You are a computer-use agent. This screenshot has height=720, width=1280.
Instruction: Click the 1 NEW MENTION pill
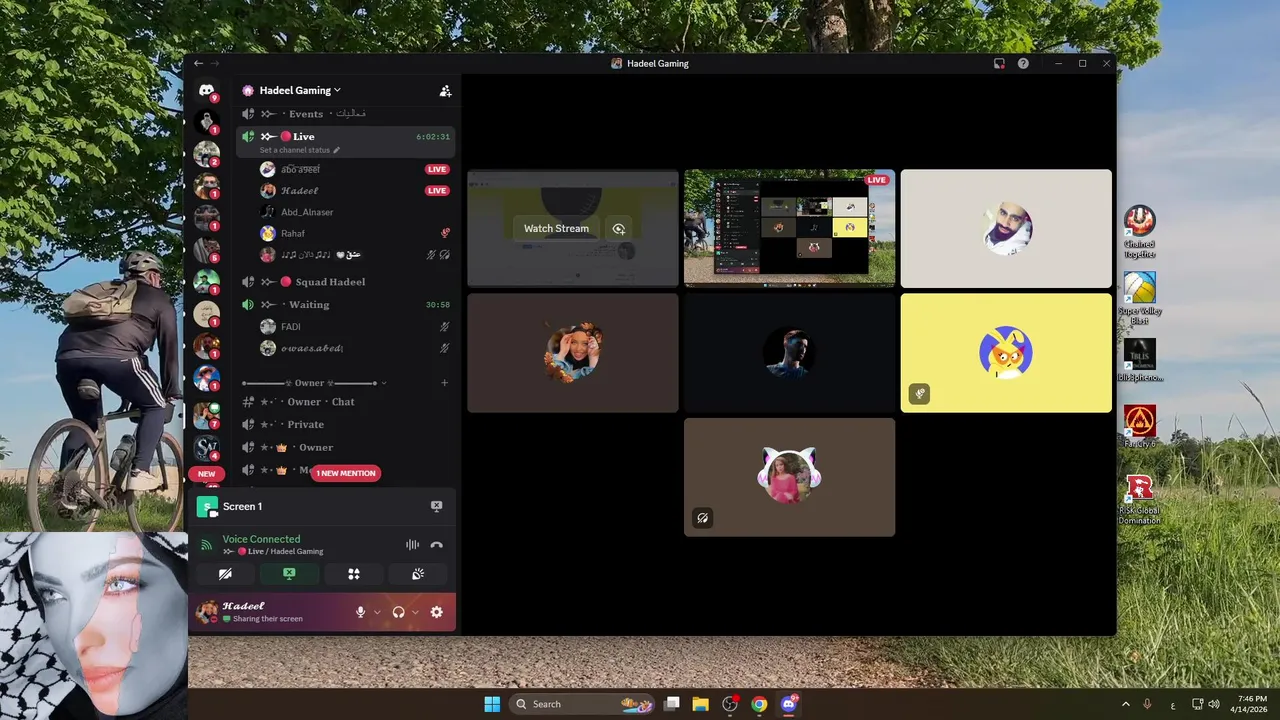tap(346, 473)
